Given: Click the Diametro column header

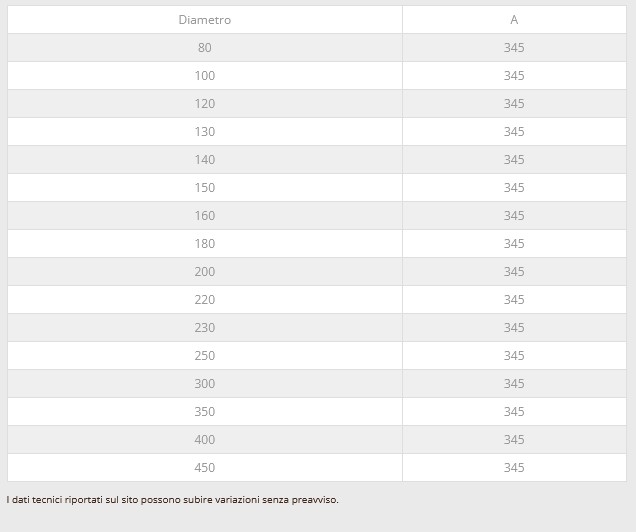Looking at the screenshot, I should [205, 20].
